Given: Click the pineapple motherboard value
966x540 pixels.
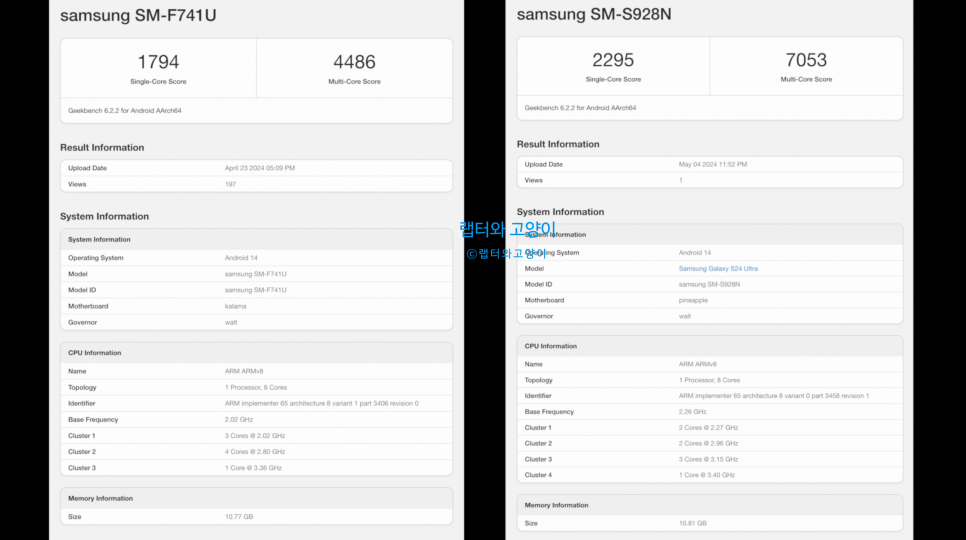Looking at the screenshot, I should coord(693,300).
